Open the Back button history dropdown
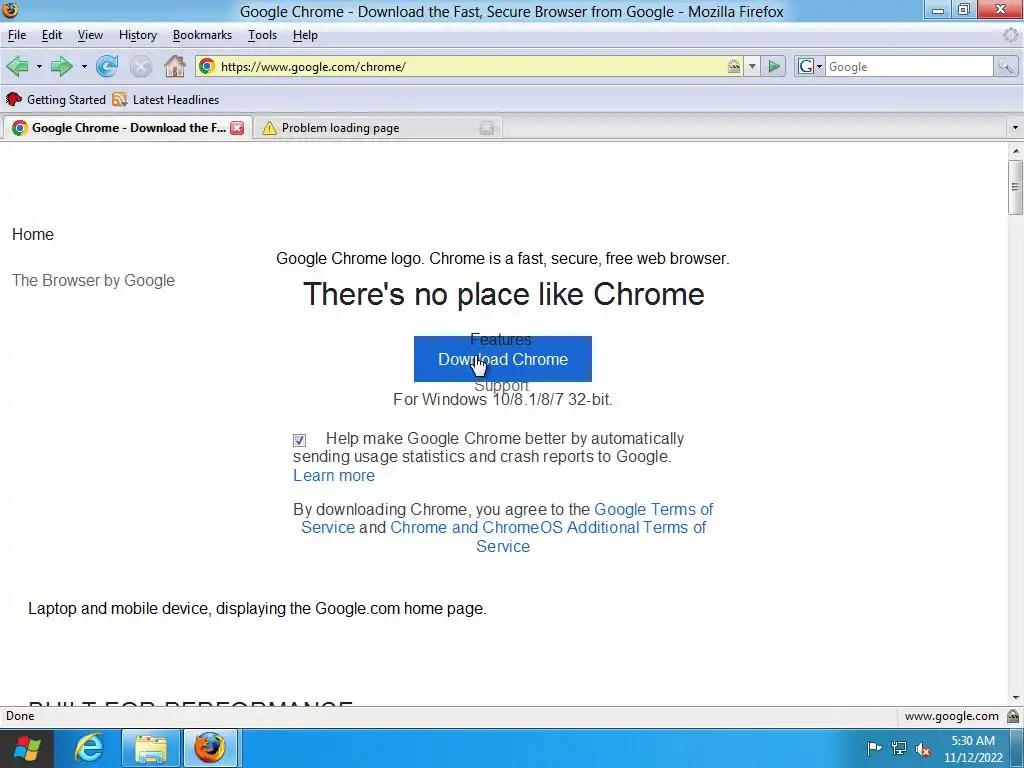 coord(39,66)
